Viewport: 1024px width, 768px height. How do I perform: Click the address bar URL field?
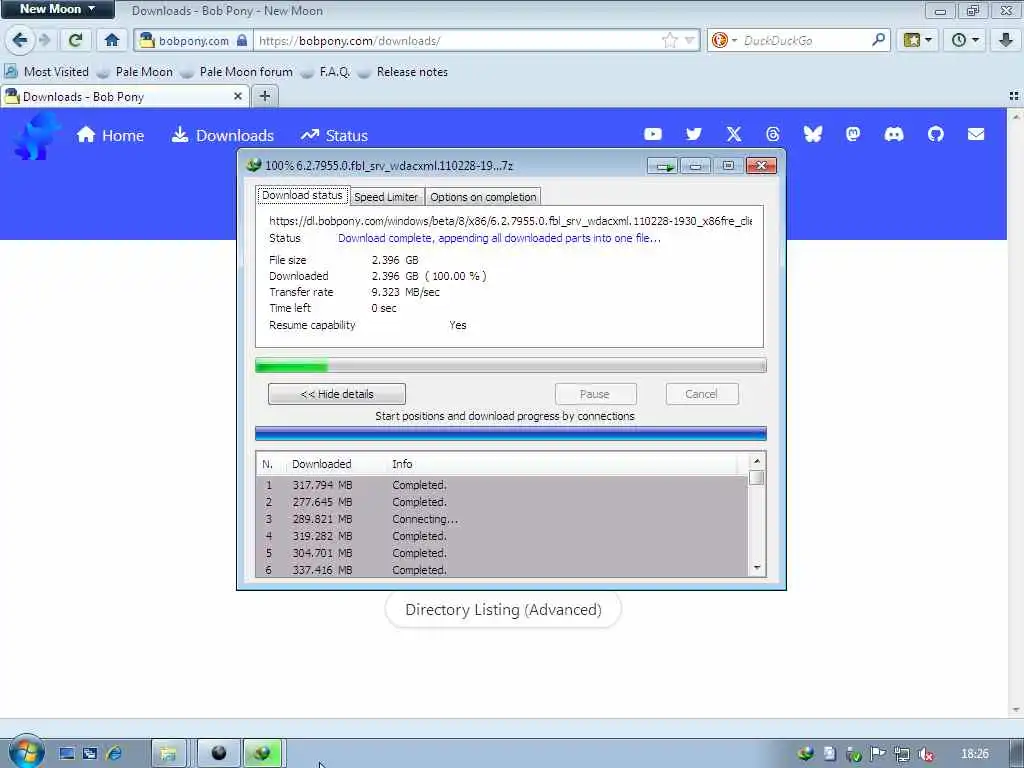457,40
